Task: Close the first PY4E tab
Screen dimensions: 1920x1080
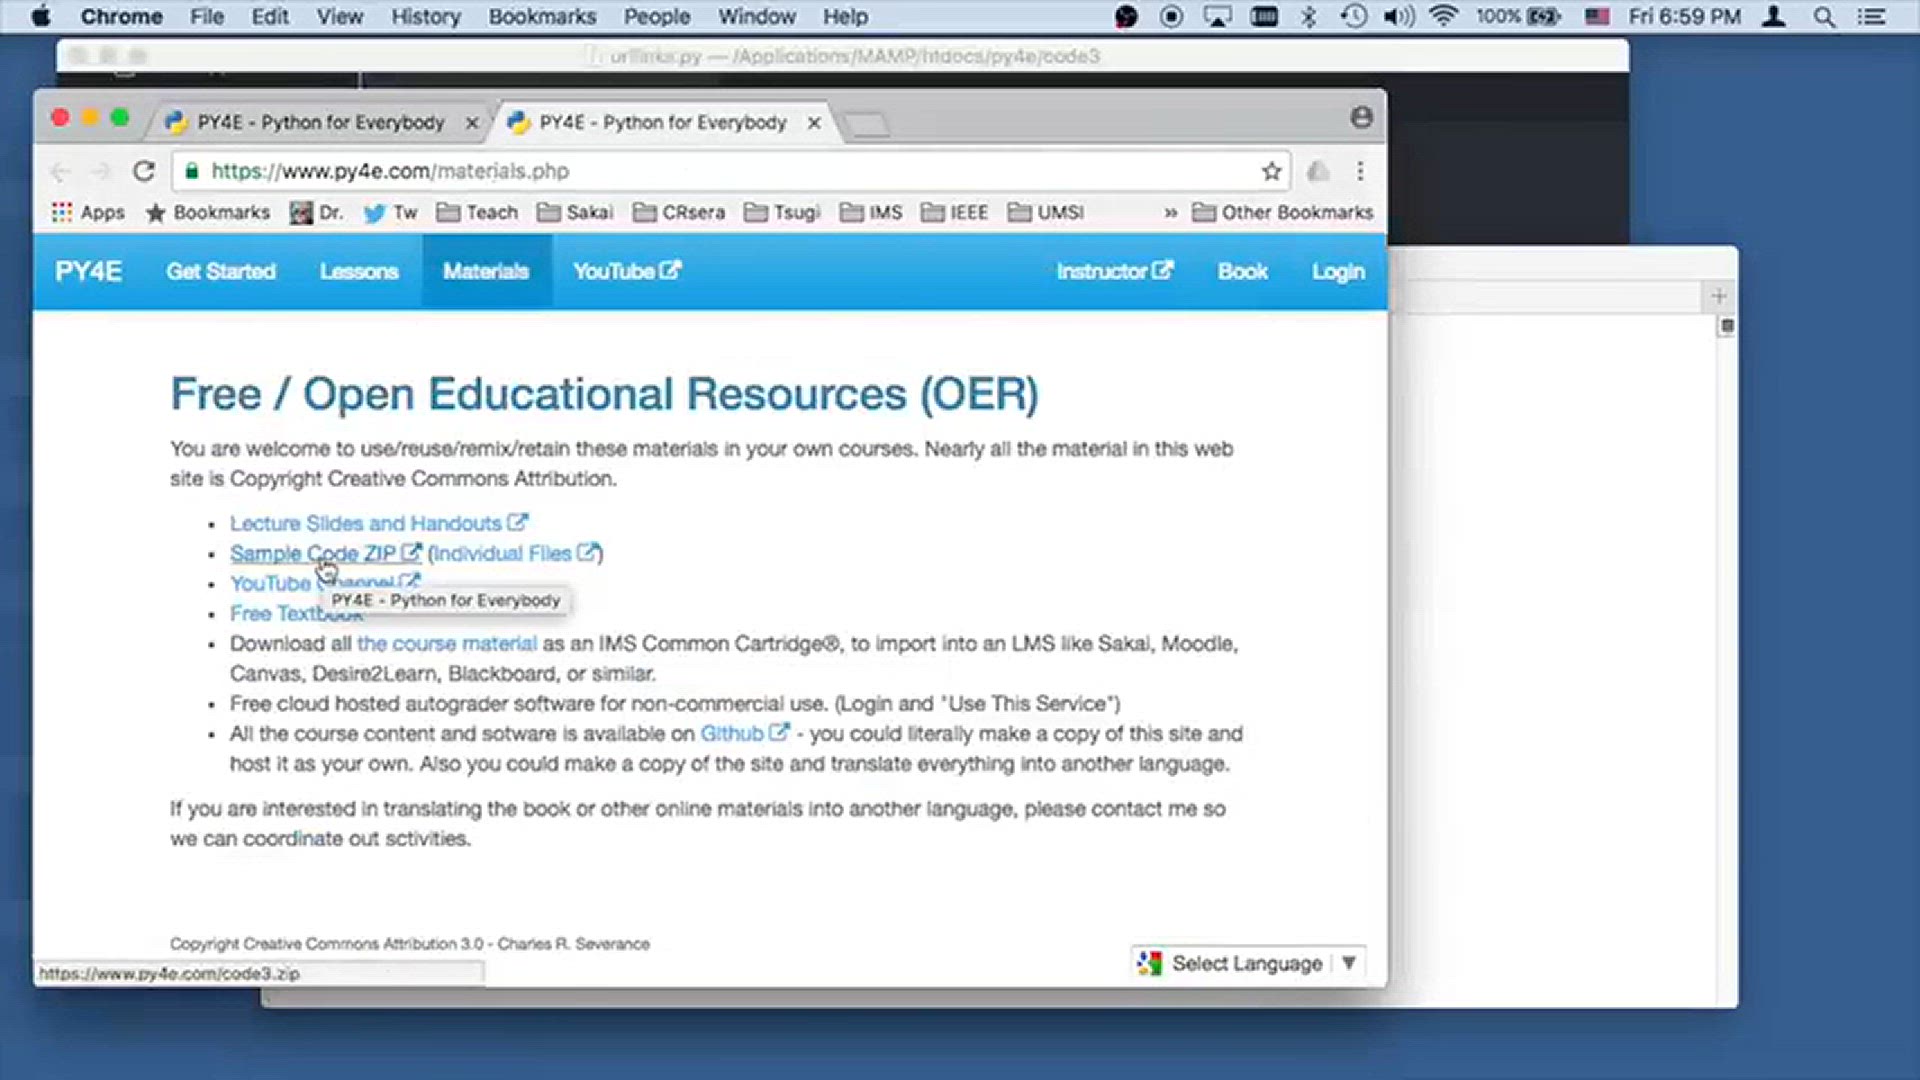Action: pos(472,123)
